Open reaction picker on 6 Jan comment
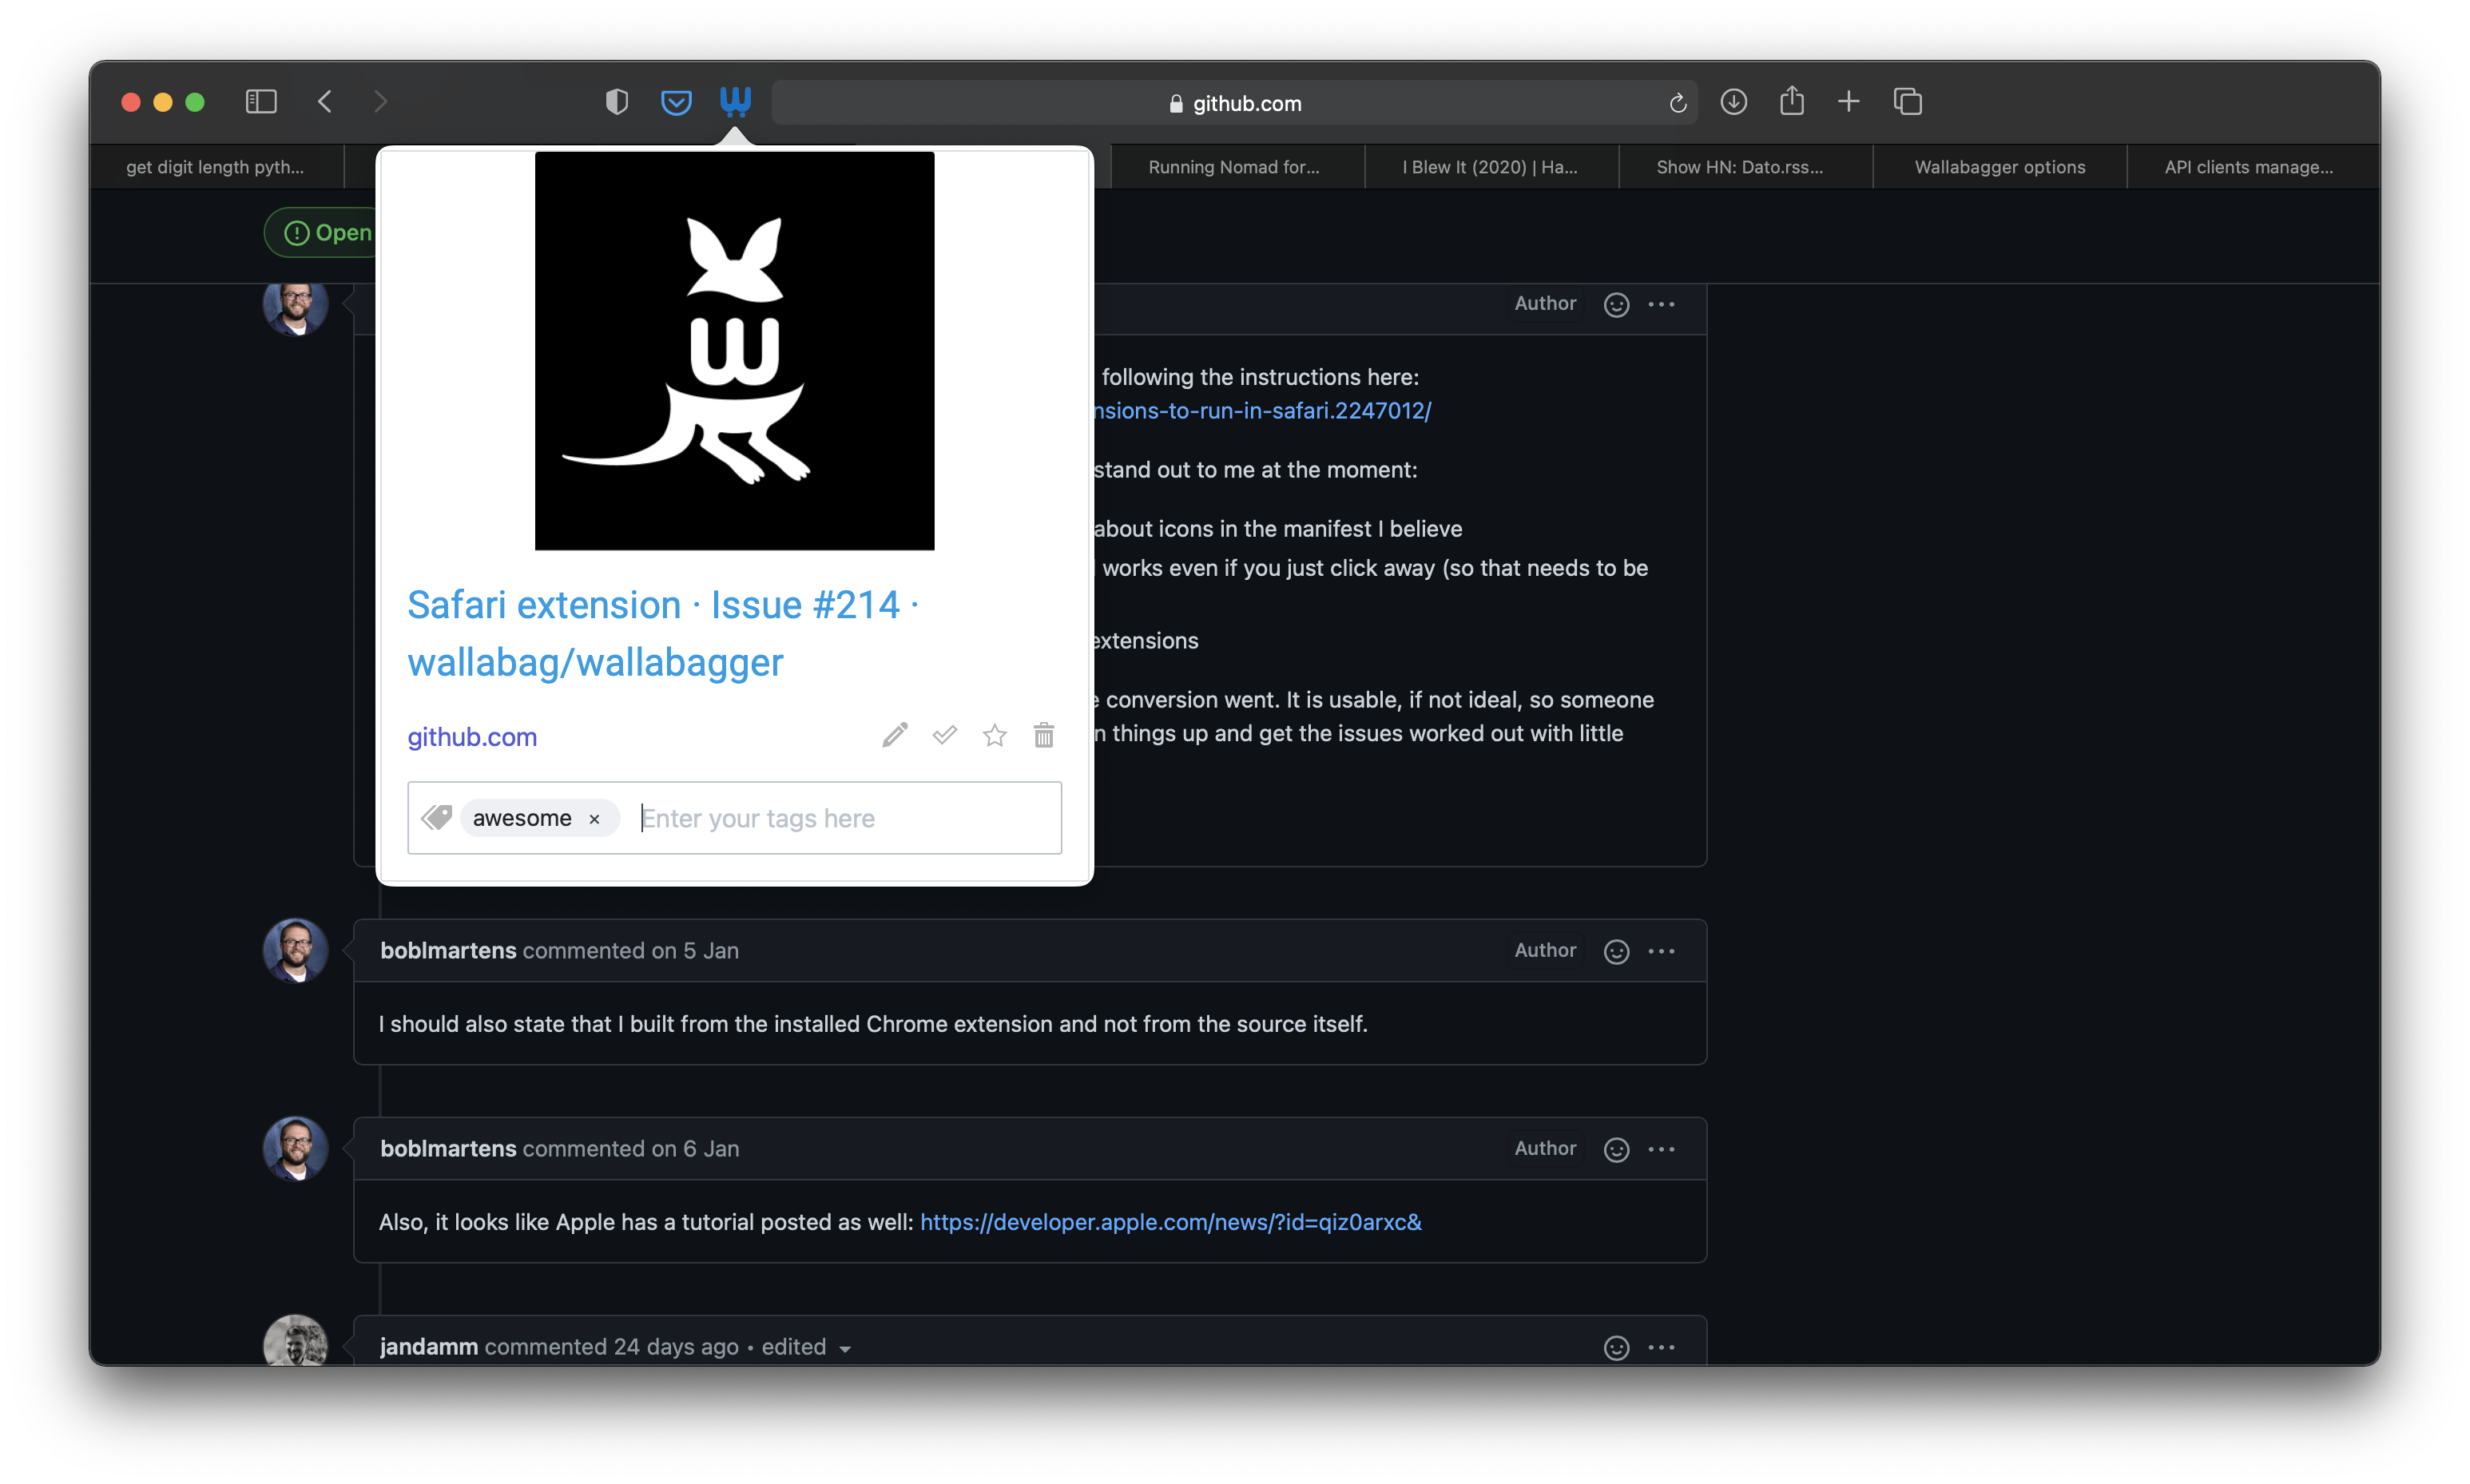This screenshot has width=2470, height=1484. 1616,1149
